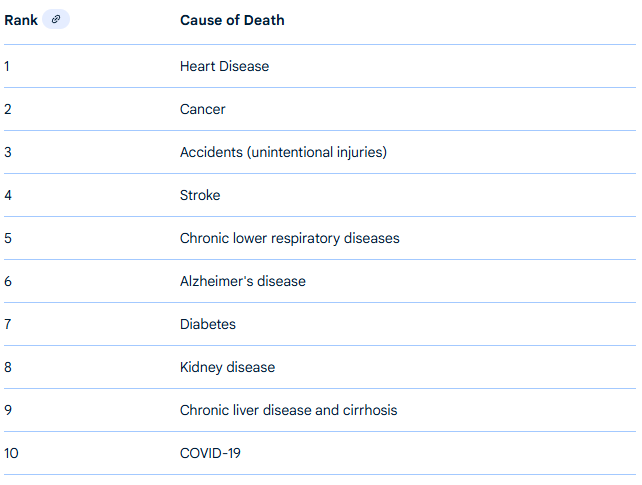Select the Heart Disease cell
The image size is (642, 485).
(224, 66)
